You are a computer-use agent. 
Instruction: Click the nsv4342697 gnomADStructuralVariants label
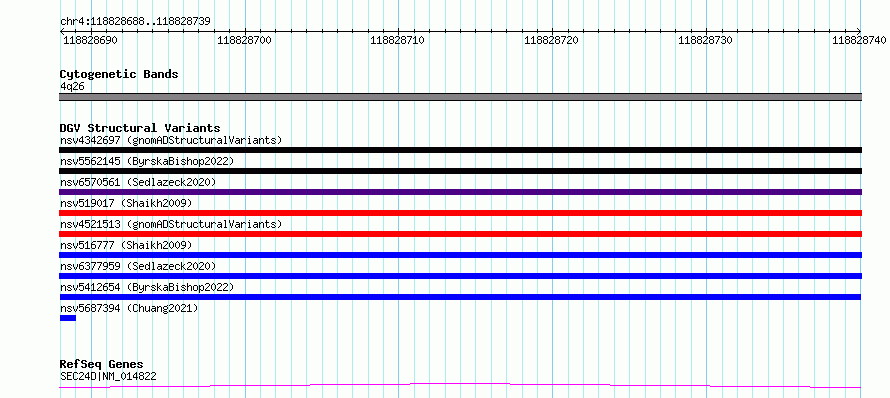(x=171, y=140)
